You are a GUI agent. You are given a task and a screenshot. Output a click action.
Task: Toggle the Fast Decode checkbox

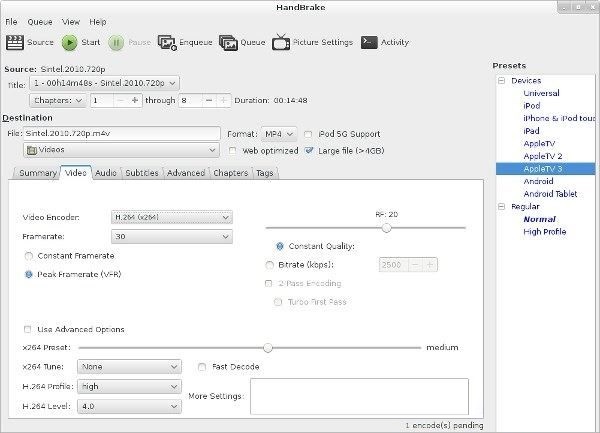tap(203, 367)
